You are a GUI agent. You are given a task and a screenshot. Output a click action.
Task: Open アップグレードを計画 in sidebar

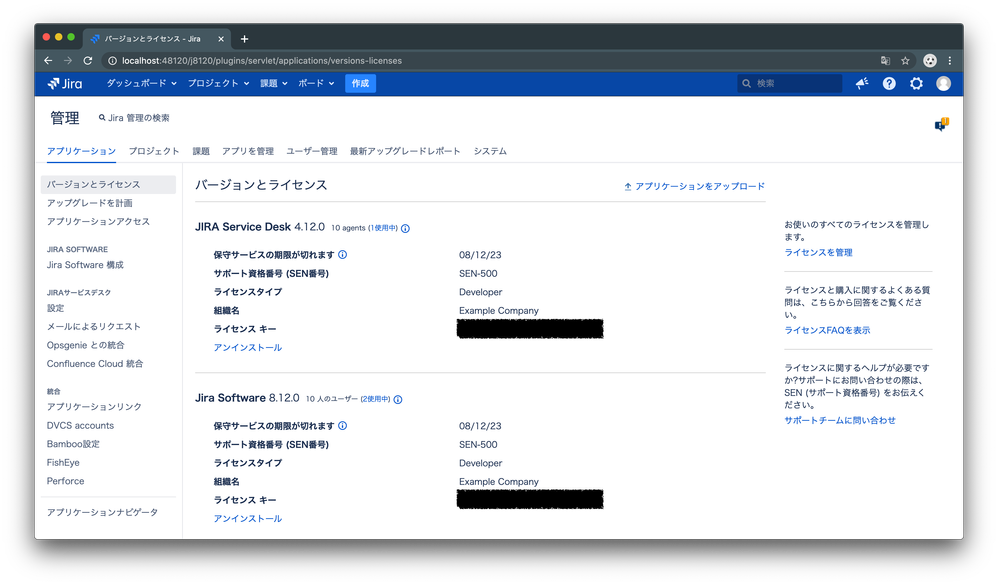point(90,203)
